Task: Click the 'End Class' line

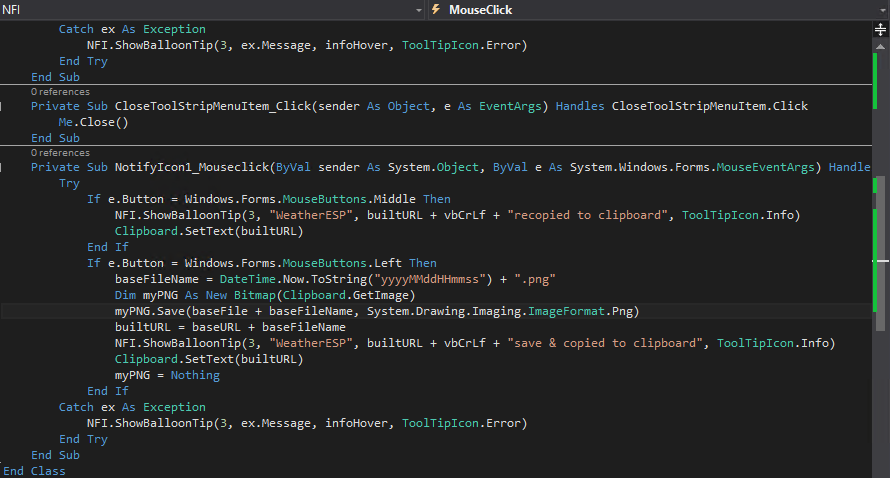Action: tap(34, 471)
